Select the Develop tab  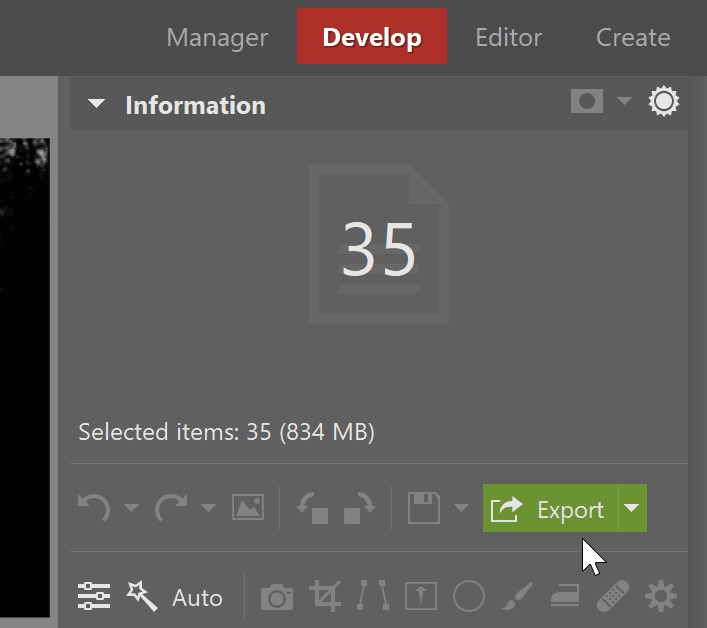click(372, 36)
